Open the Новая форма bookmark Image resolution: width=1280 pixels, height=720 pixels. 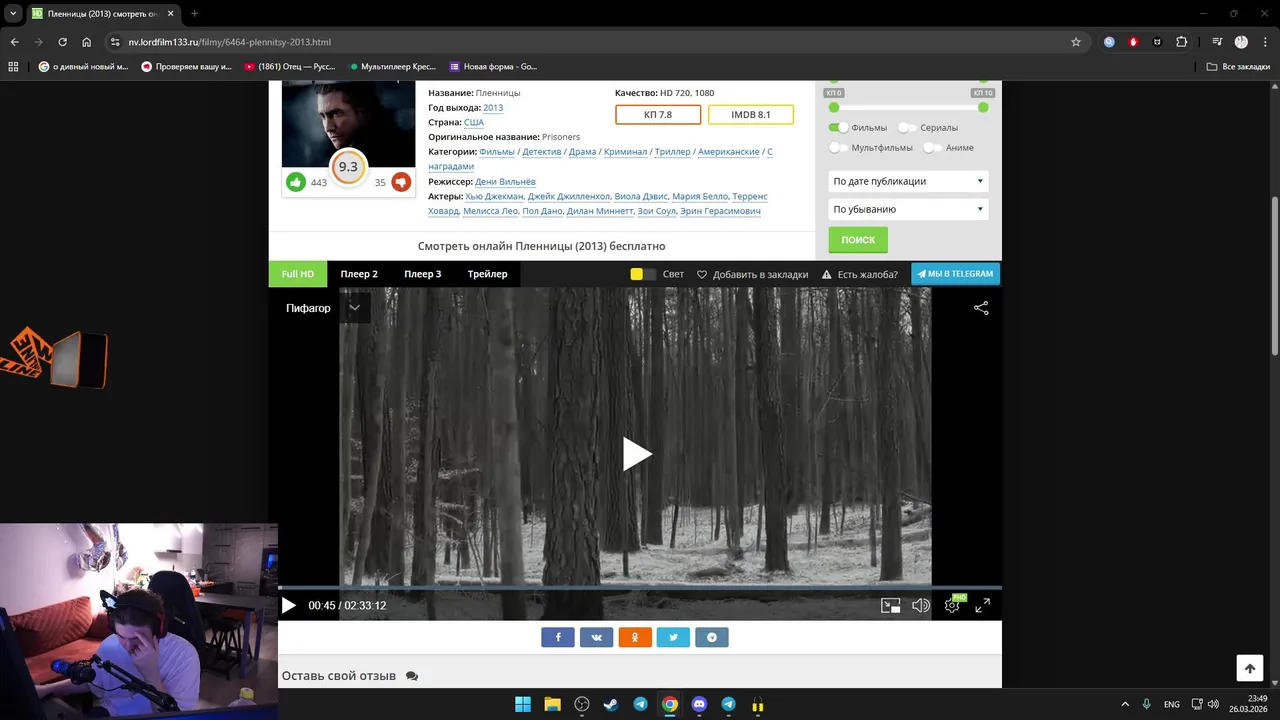pos(494,67)
